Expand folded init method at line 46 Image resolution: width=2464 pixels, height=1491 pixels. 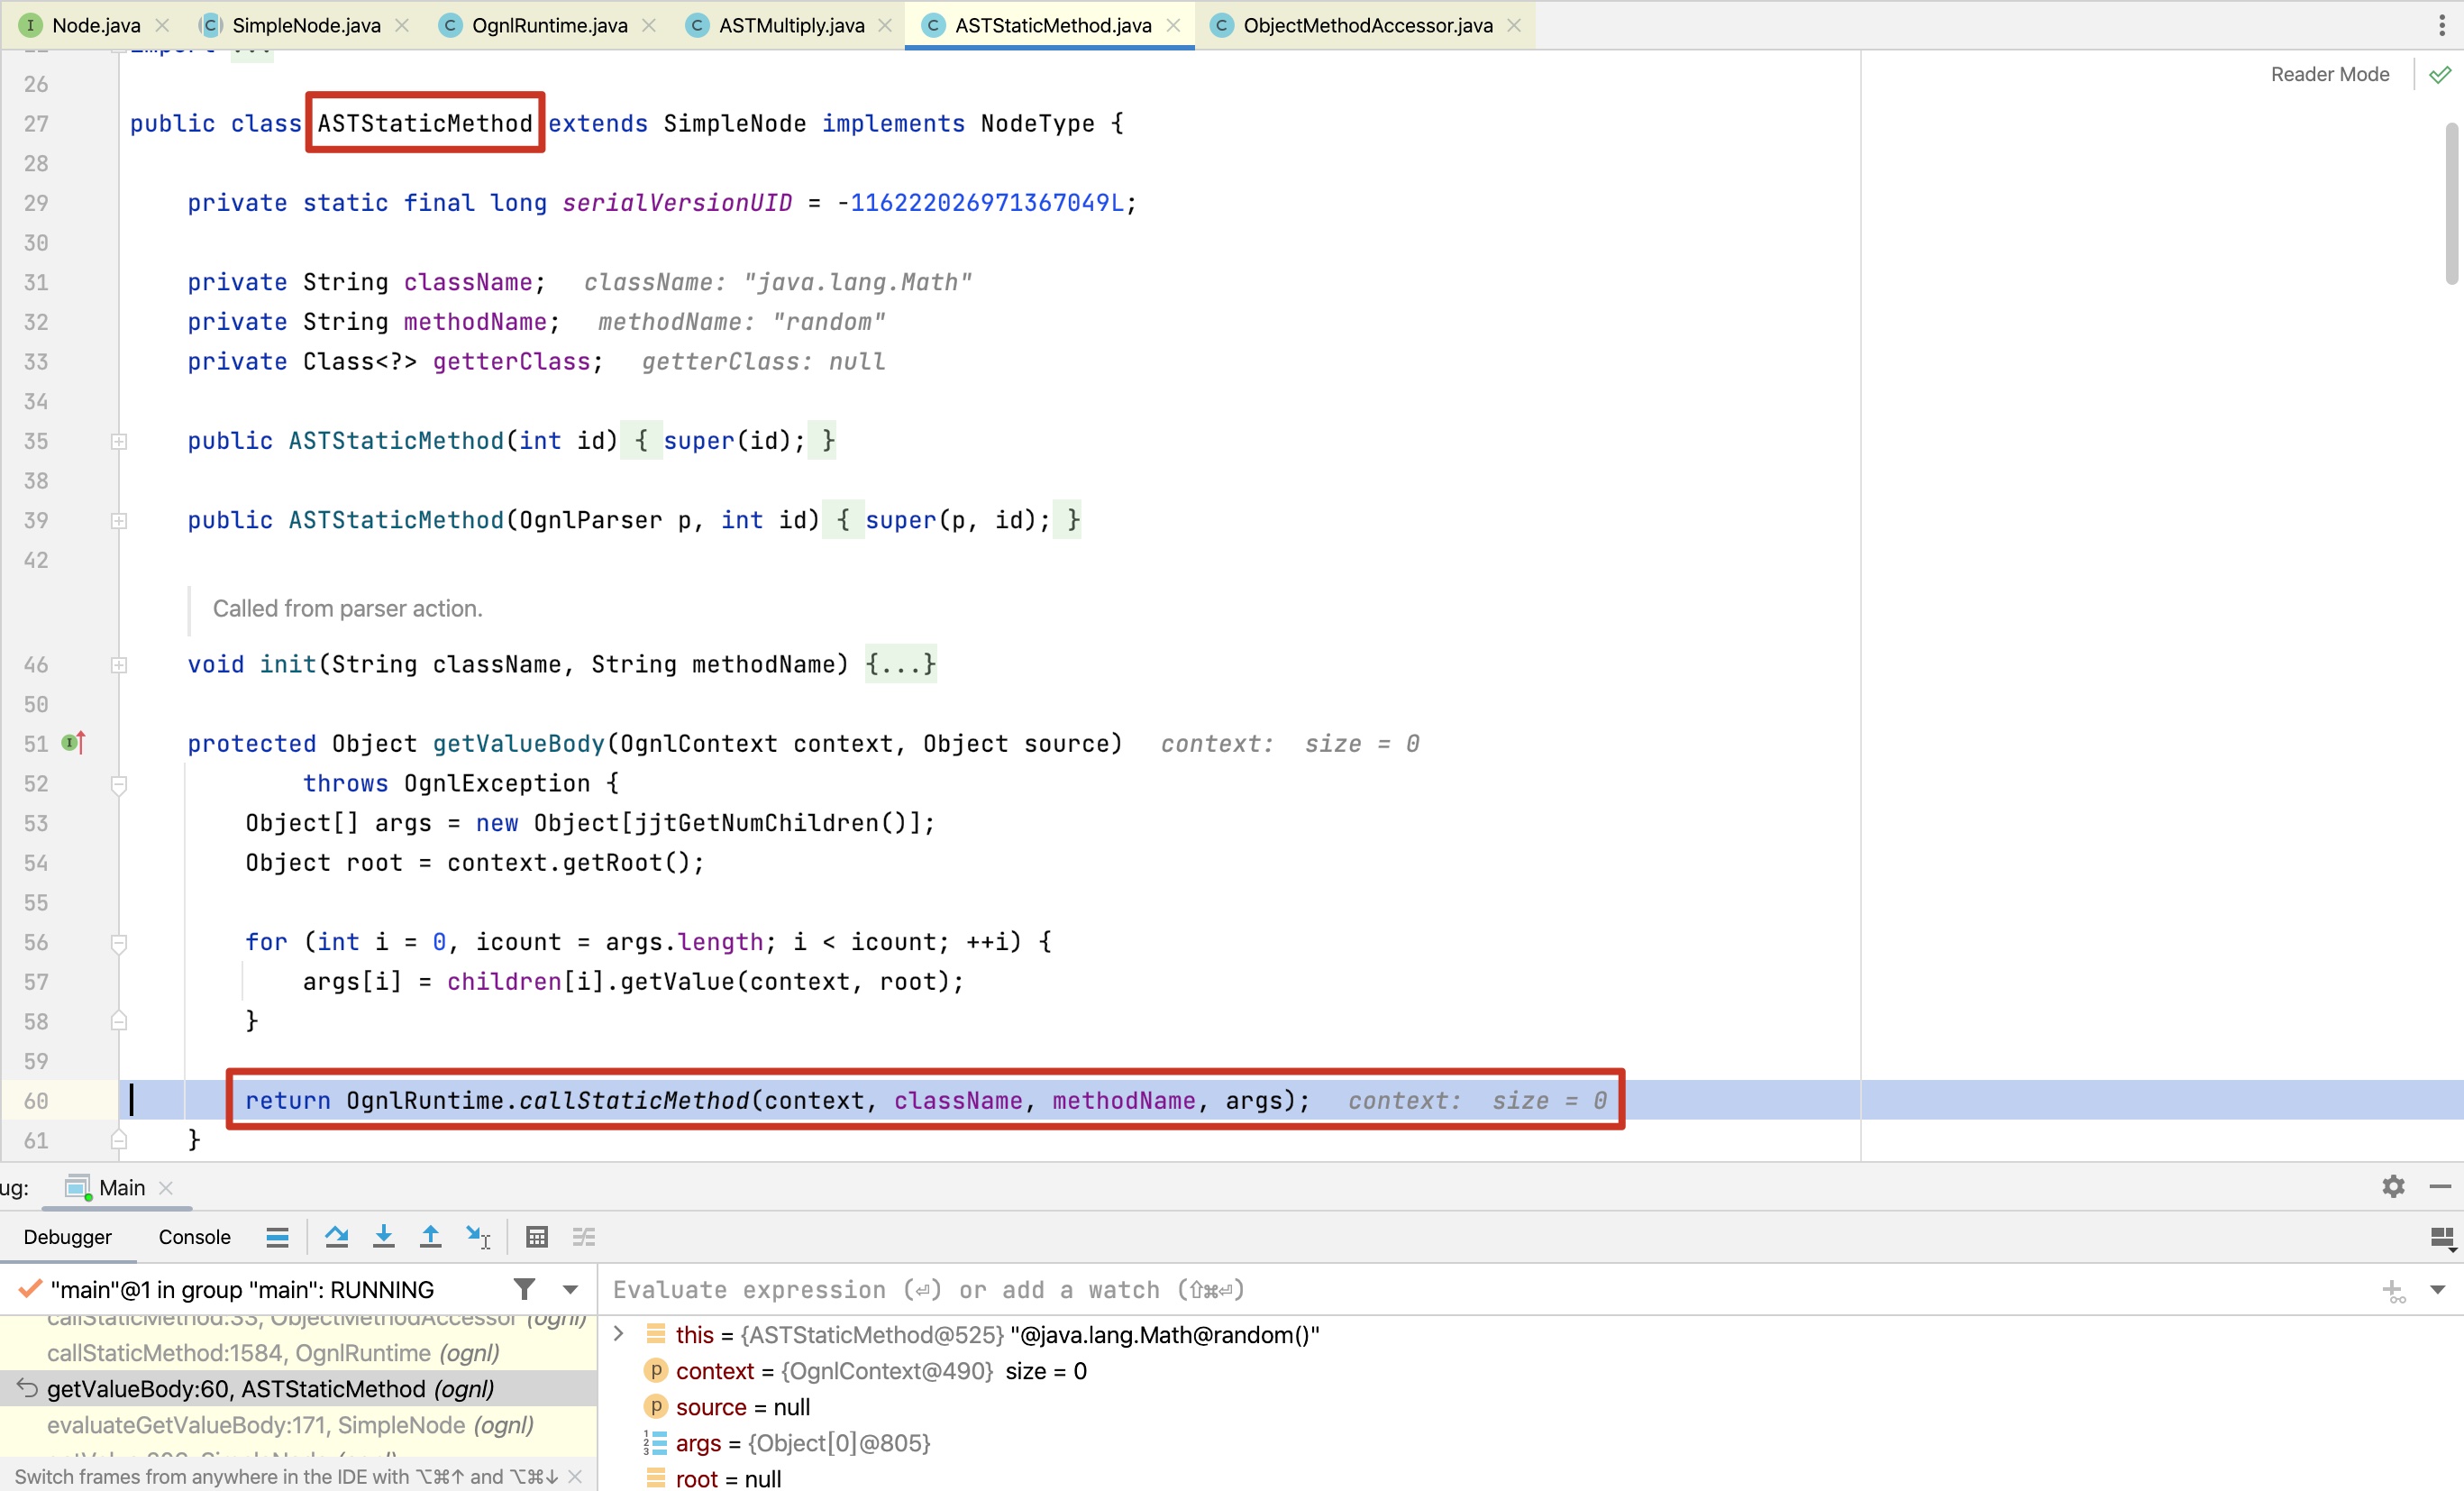point(119,664)
